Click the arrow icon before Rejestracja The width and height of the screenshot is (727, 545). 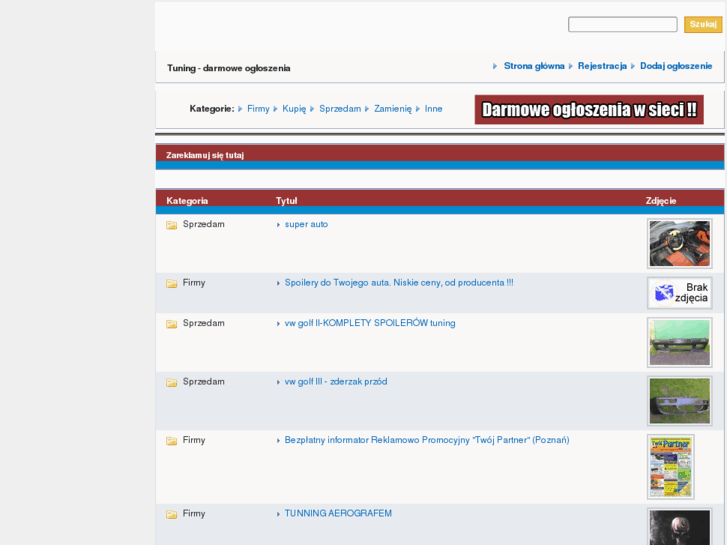571,66
